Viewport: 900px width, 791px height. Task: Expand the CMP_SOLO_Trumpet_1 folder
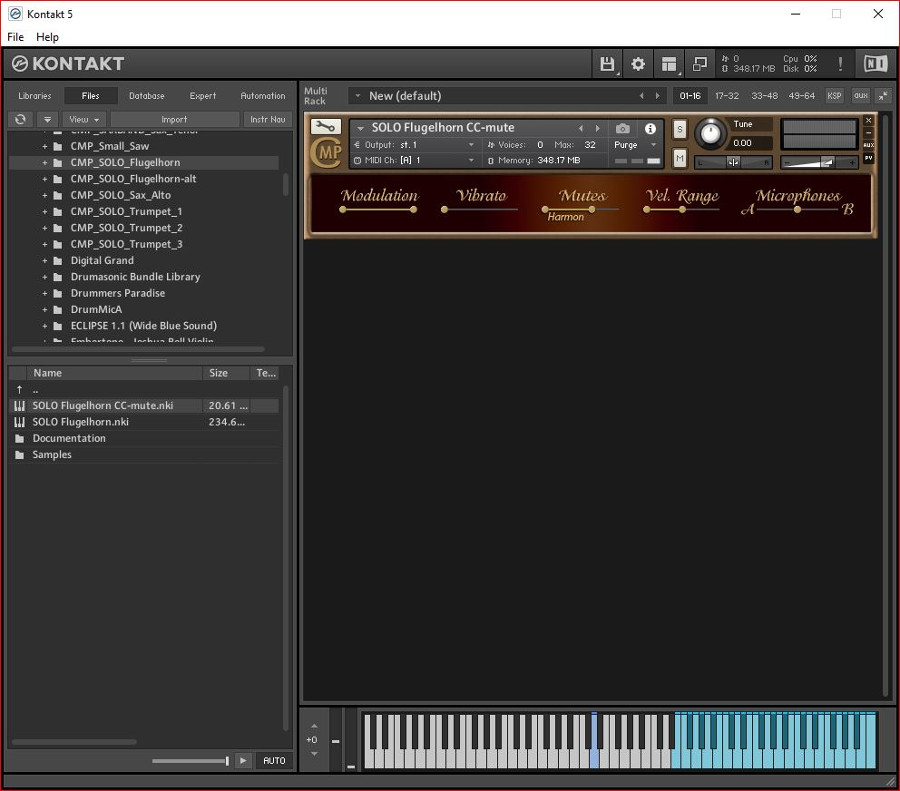point(45,211)
